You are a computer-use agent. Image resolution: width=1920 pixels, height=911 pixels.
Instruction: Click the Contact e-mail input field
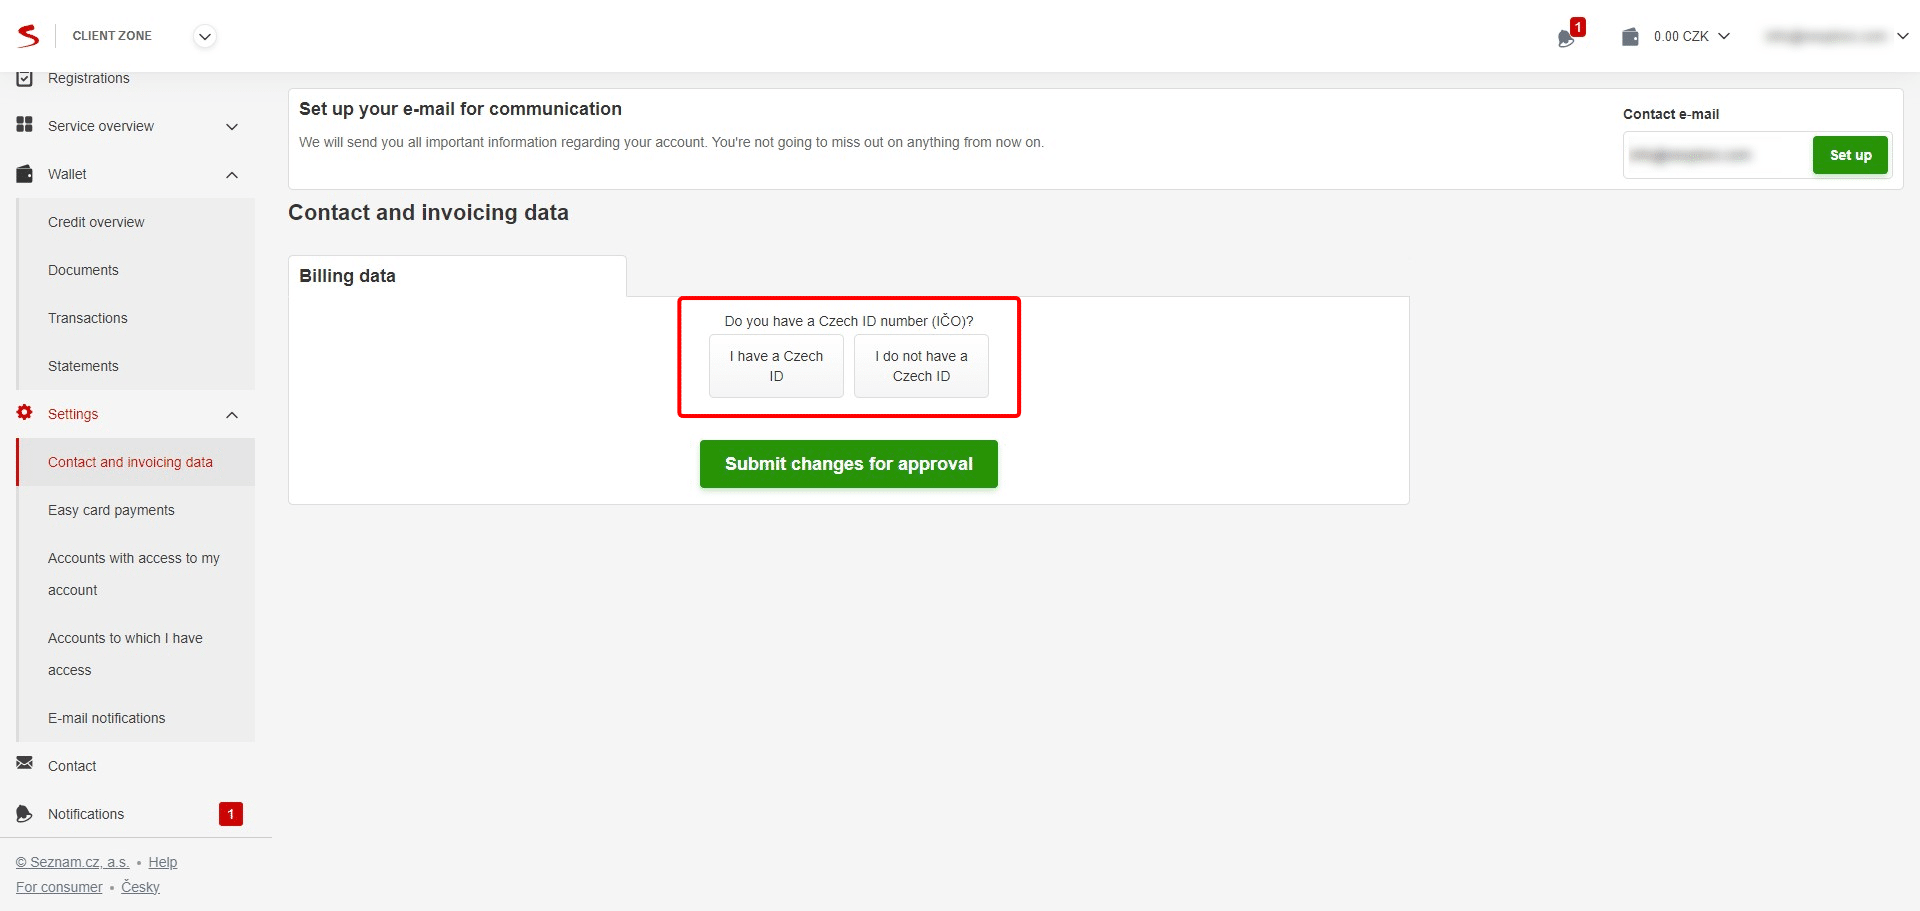pyautogui.click(x=1715, y=155)
